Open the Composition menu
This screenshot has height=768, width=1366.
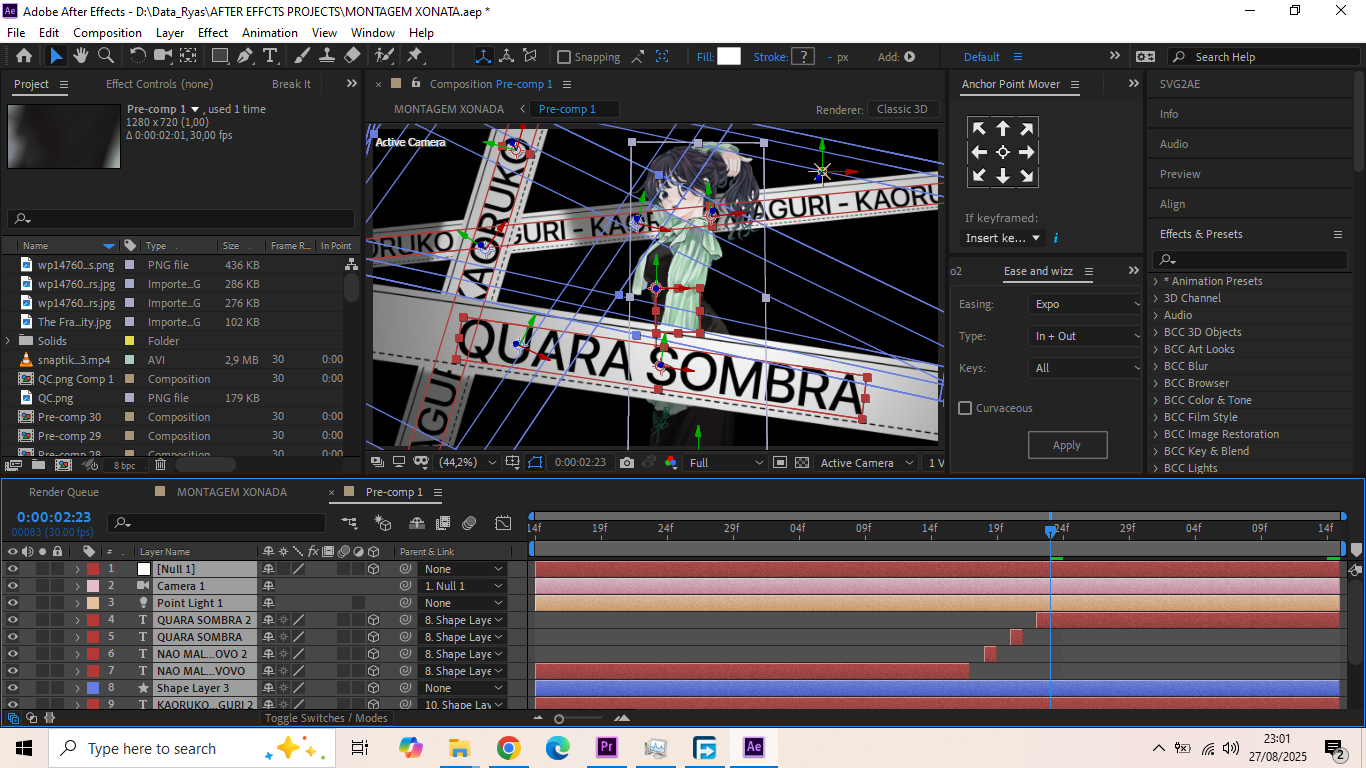pyautogui.click(x=107, y=32)
